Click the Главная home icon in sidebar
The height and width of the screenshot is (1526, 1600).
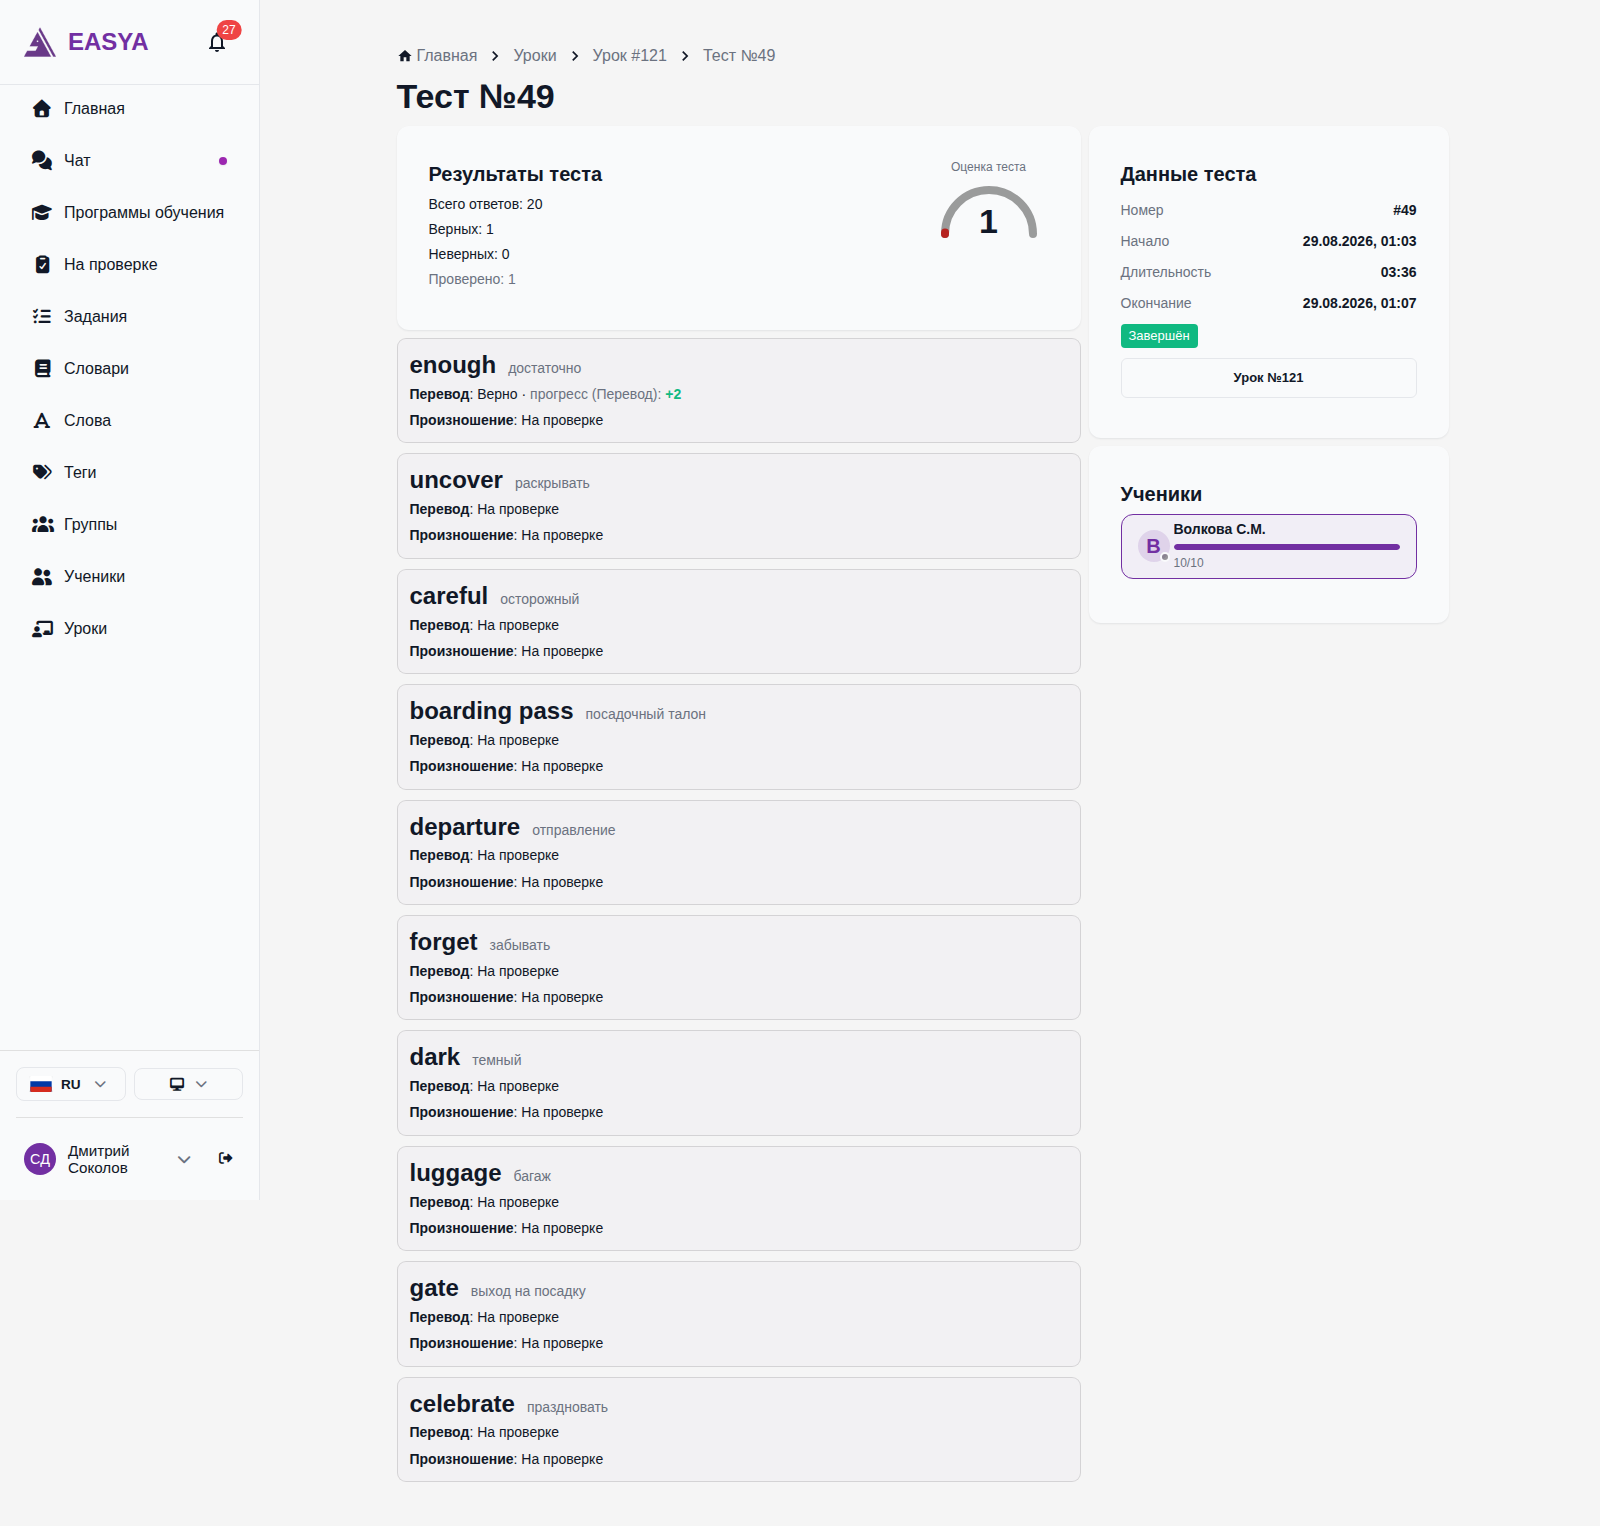click(42, 108)
